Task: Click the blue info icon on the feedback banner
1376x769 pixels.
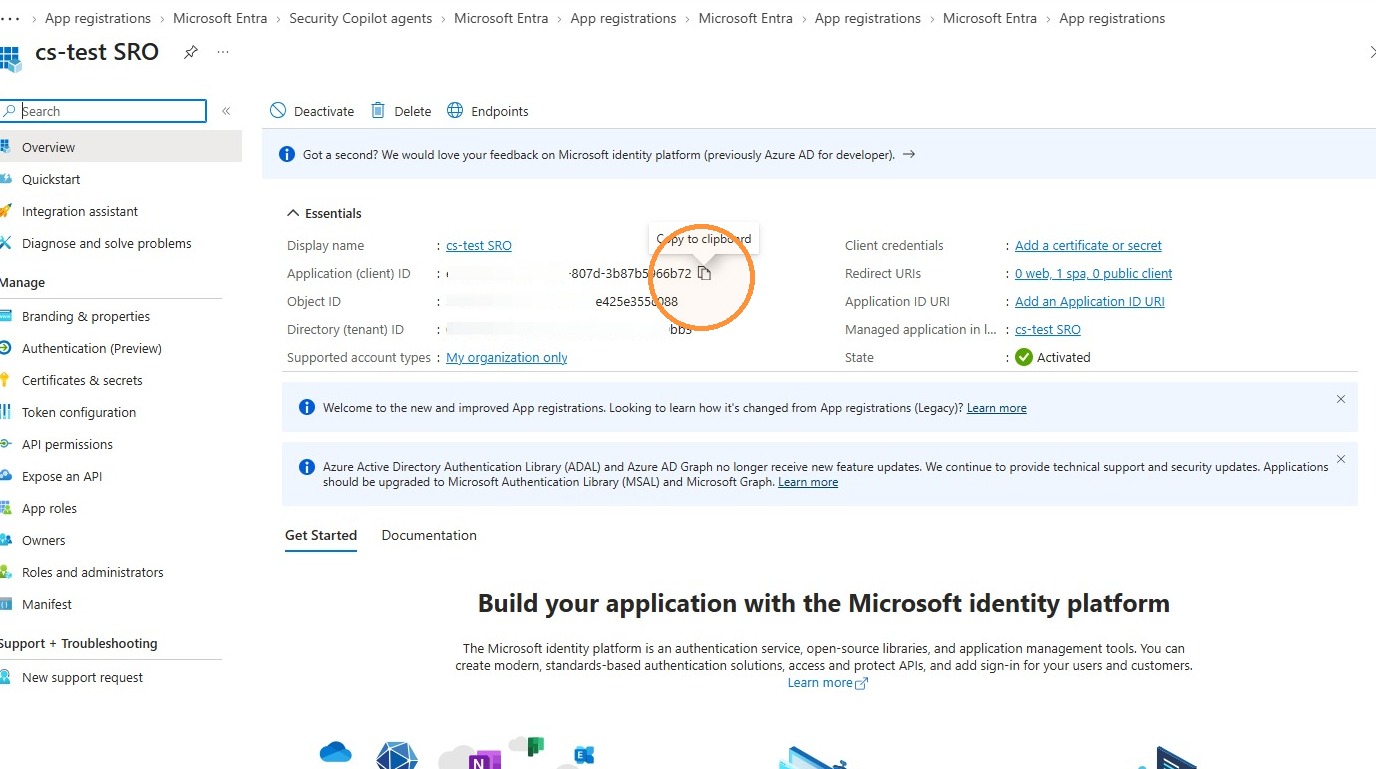Action: click(287, 154)
